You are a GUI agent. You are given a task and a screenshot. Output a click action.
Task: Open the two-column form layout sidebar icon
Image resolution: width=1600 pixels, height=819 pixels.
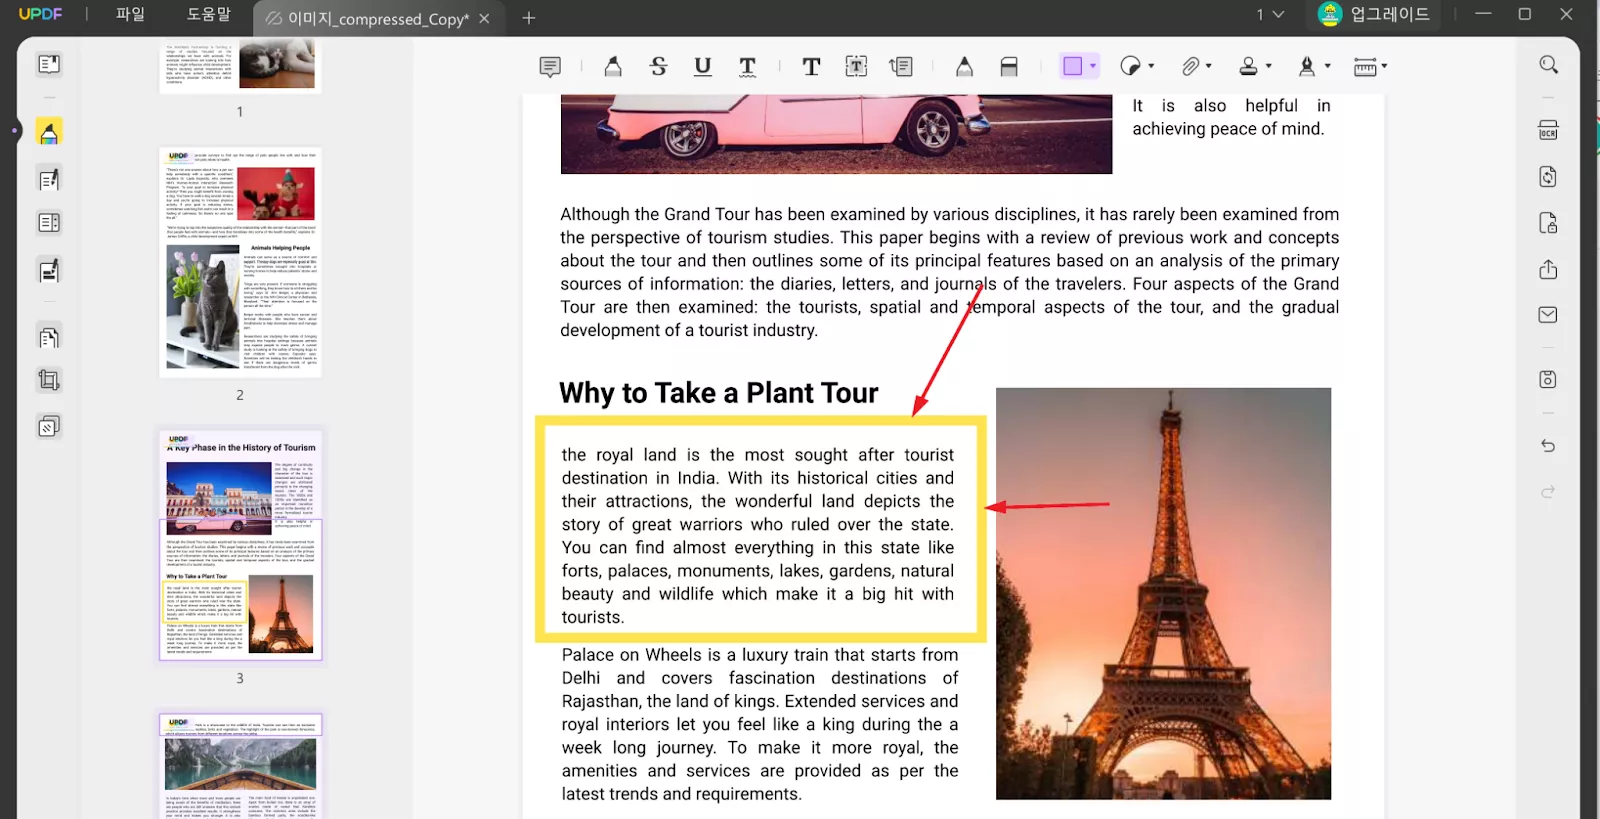49,223
